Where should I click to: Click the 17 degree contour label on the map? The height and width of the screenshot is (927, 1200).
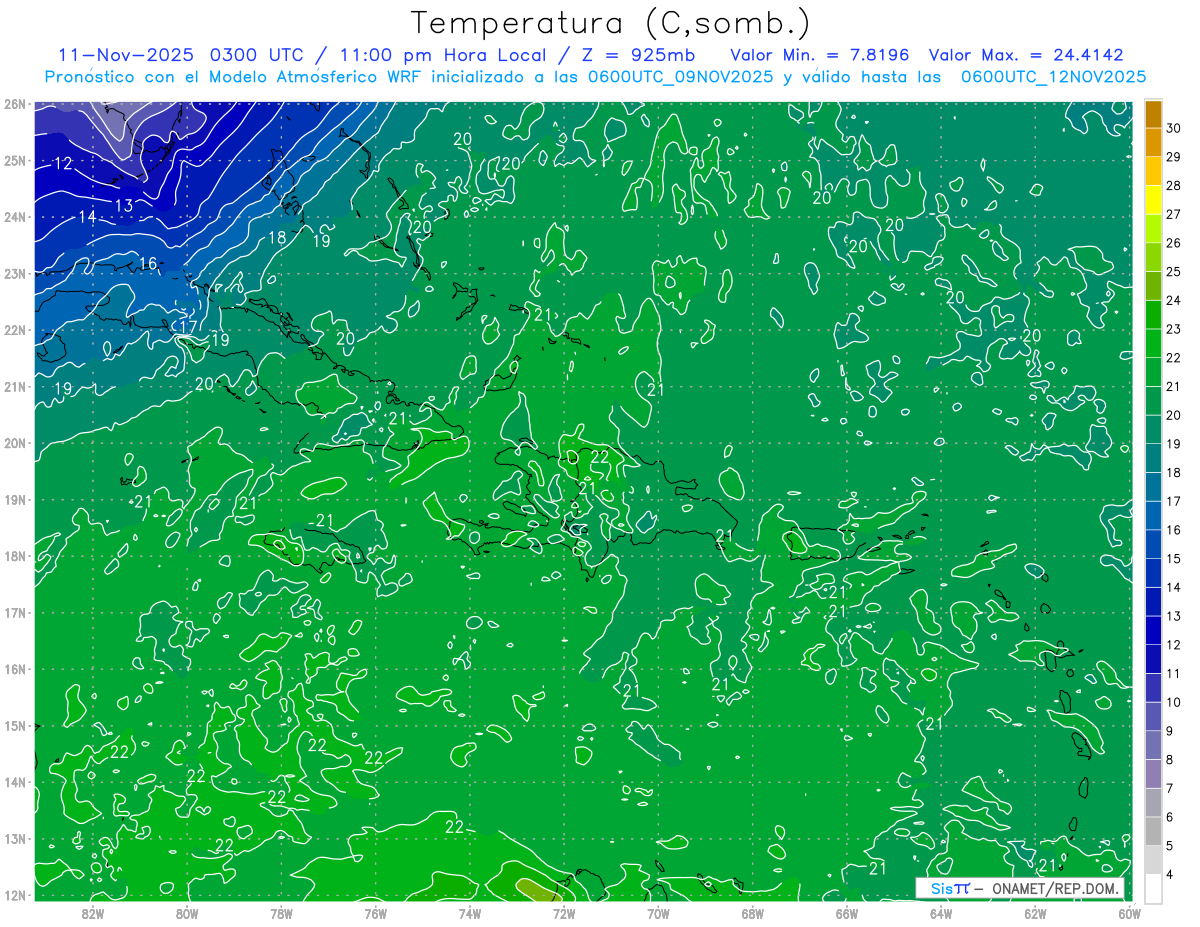187,326
